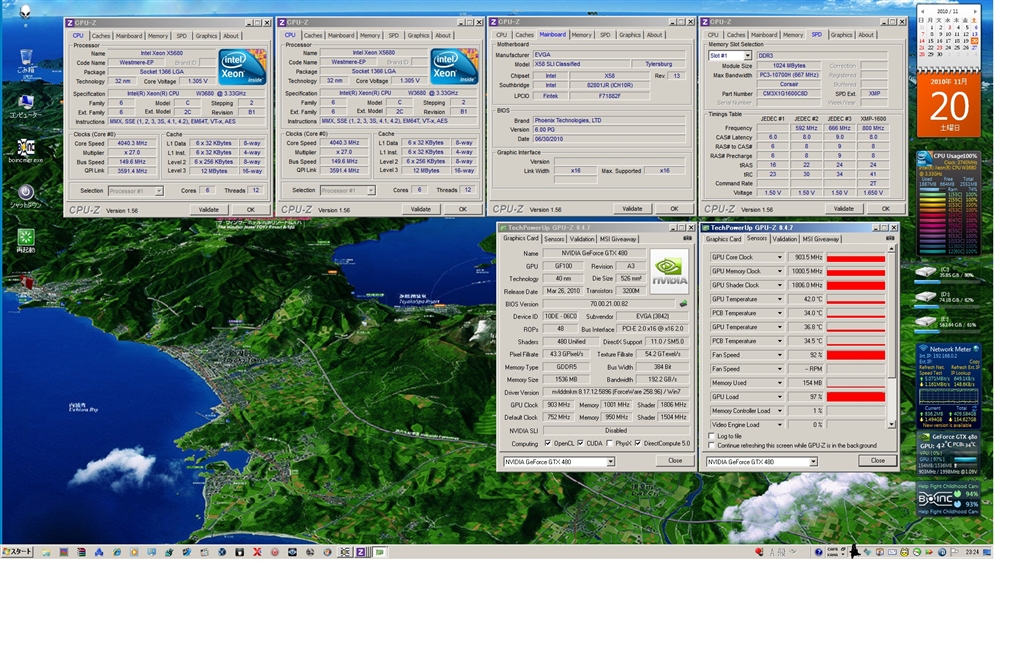
Task: Switch to Sensors tab in the GPU-Z Graphics Card window
Action: 554,239
